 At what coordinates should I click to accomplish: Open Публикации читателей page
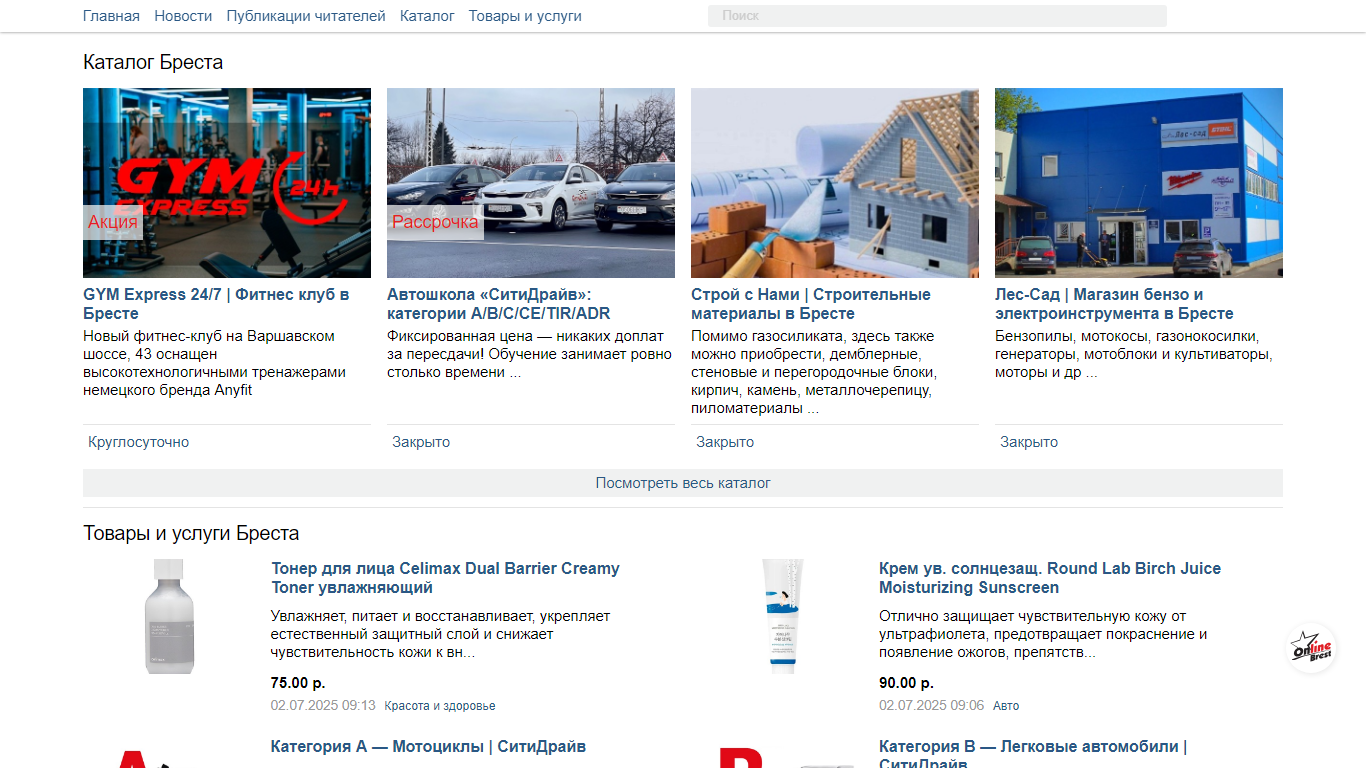coord(306,16)
